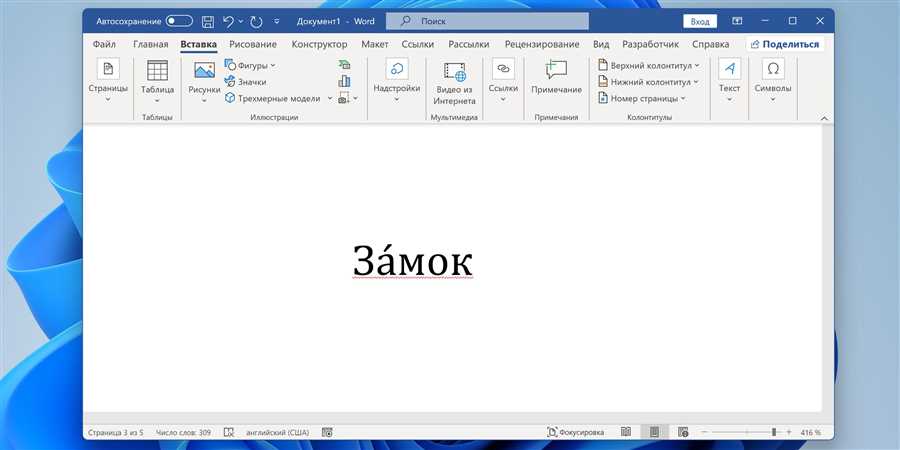Click the Поделиться share button

click(785, 44)
